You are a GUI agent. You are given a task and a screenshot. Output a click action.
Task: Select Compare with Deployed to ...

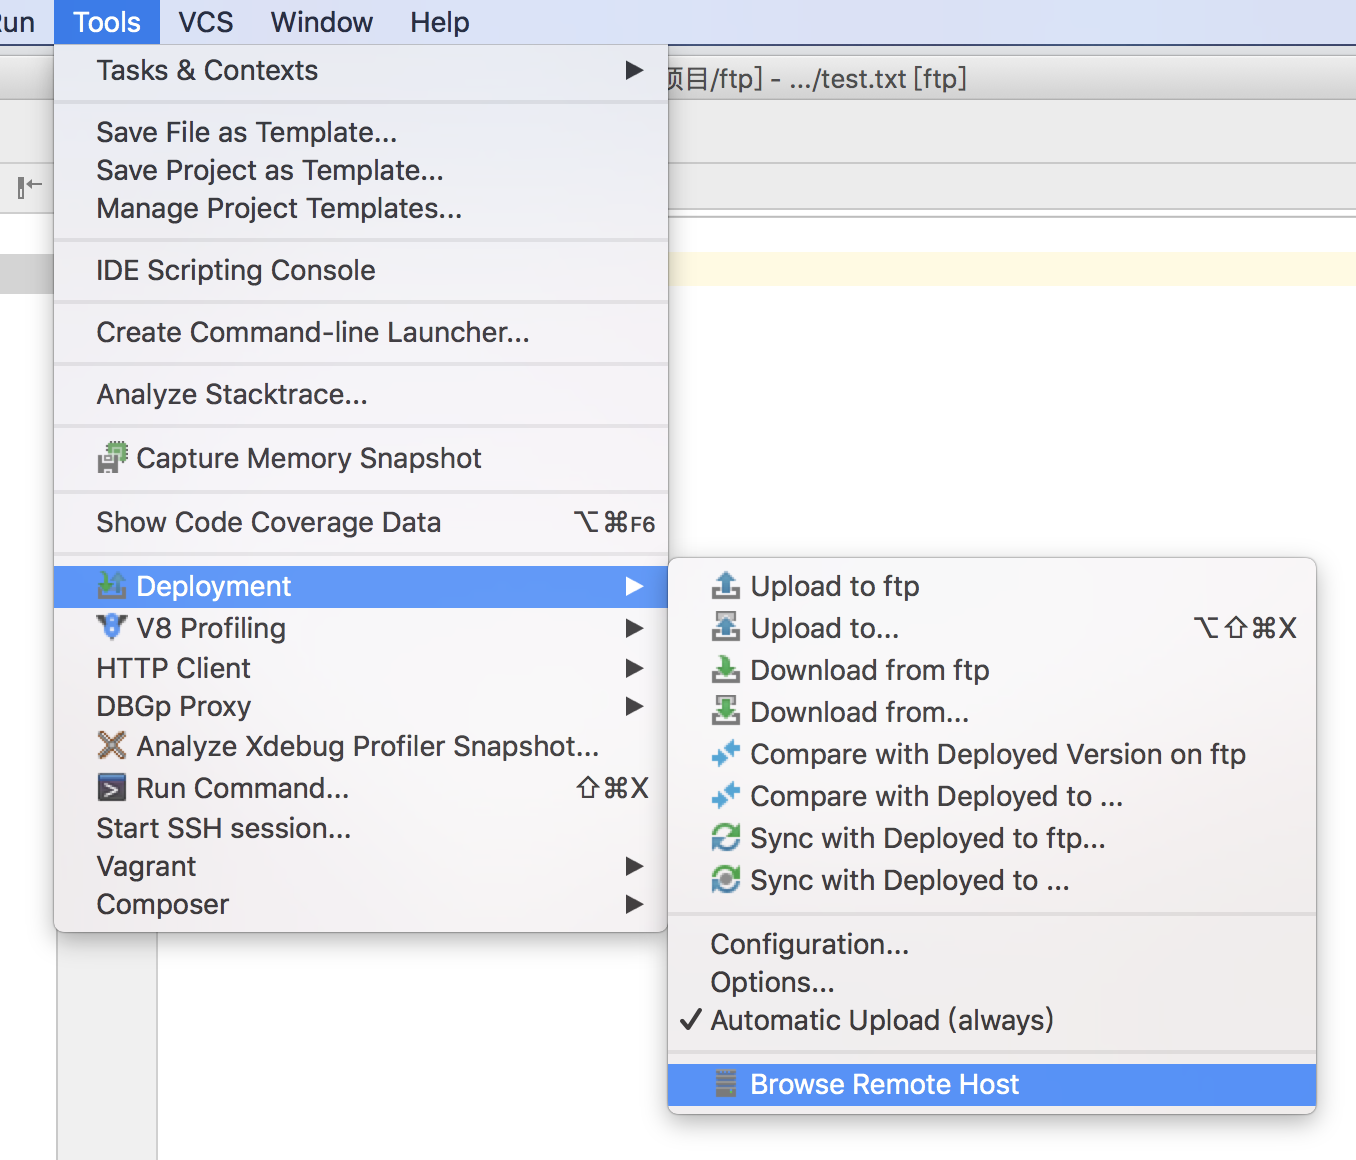(992, 796)
